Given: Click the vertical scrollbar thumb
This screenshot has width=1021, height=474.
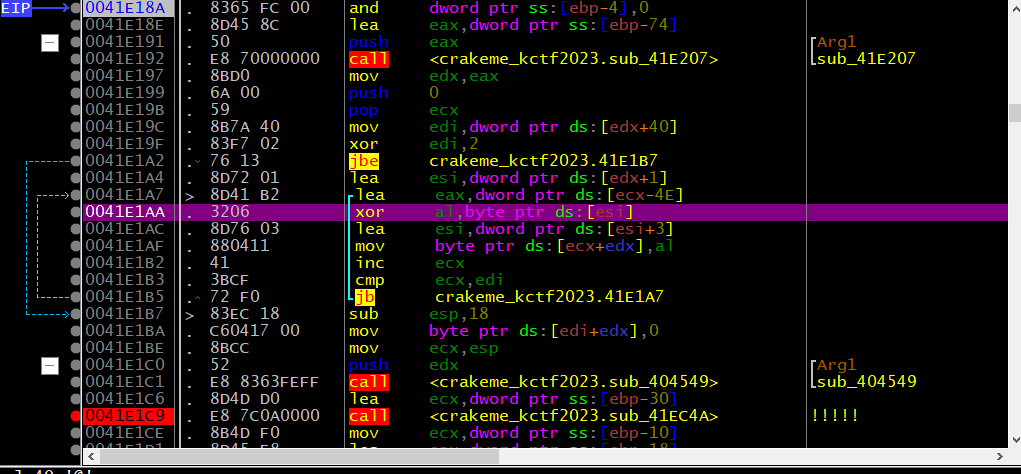Looking at the screenshot, I should 1014,113.
